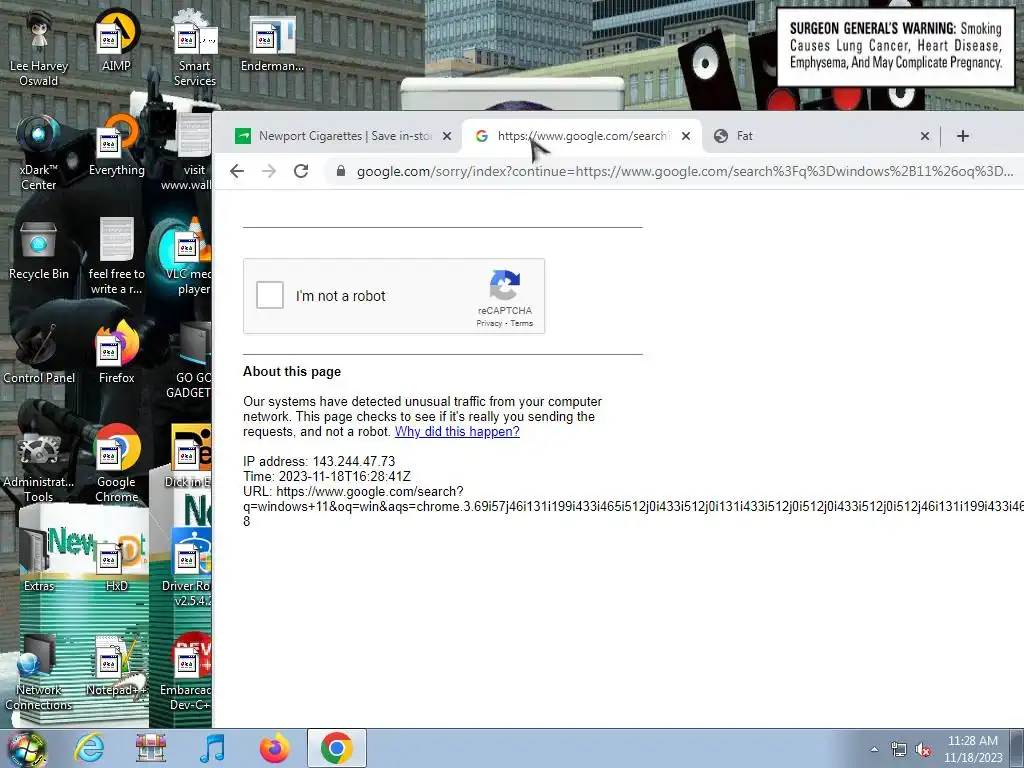
Task: Open Administrative Tools desktop icon
Action: (x=39, y=465)
